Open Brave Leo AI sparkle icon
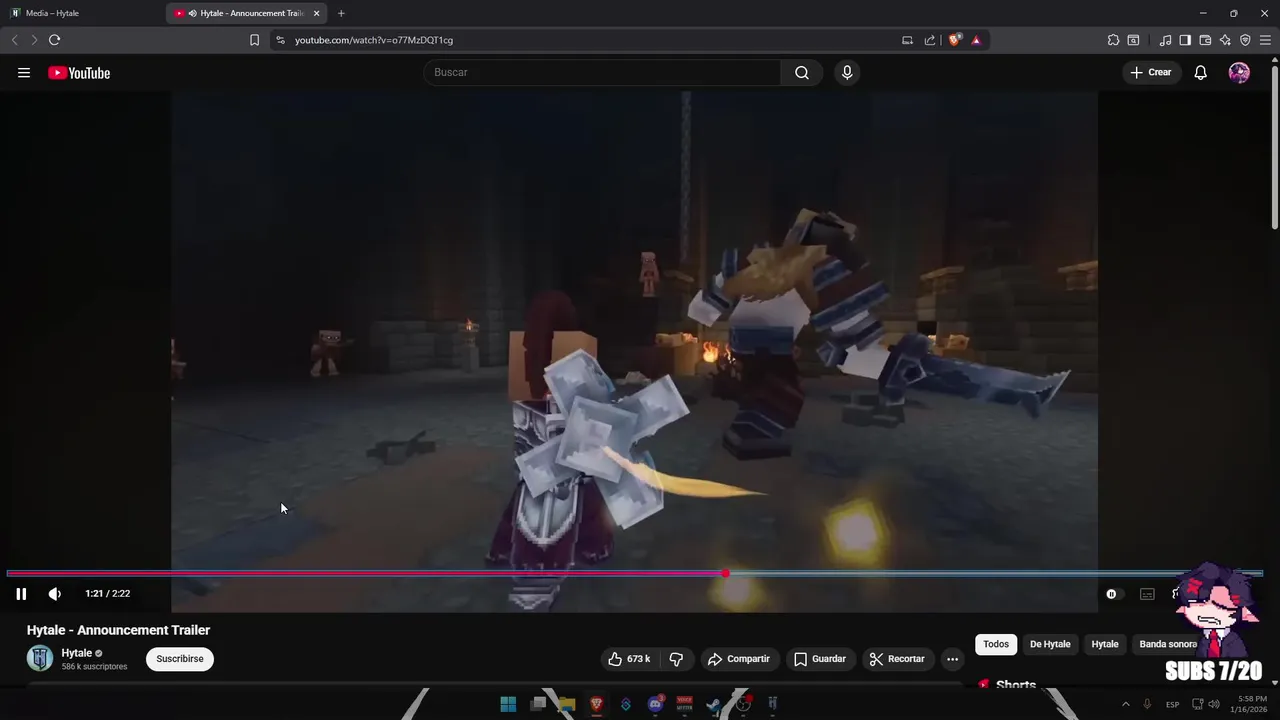The image size is (1280, 720). click(x=1225, y=40)
